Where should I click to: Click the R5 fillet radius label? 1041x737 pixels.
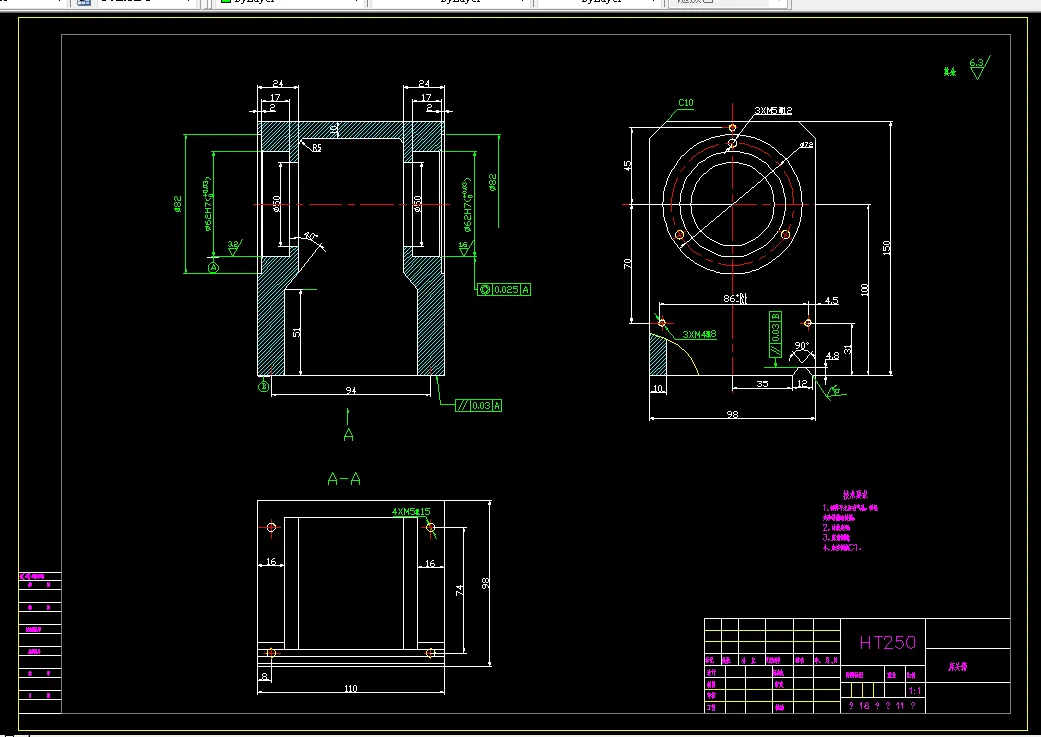pyautogui.click(x=316, y=147)
